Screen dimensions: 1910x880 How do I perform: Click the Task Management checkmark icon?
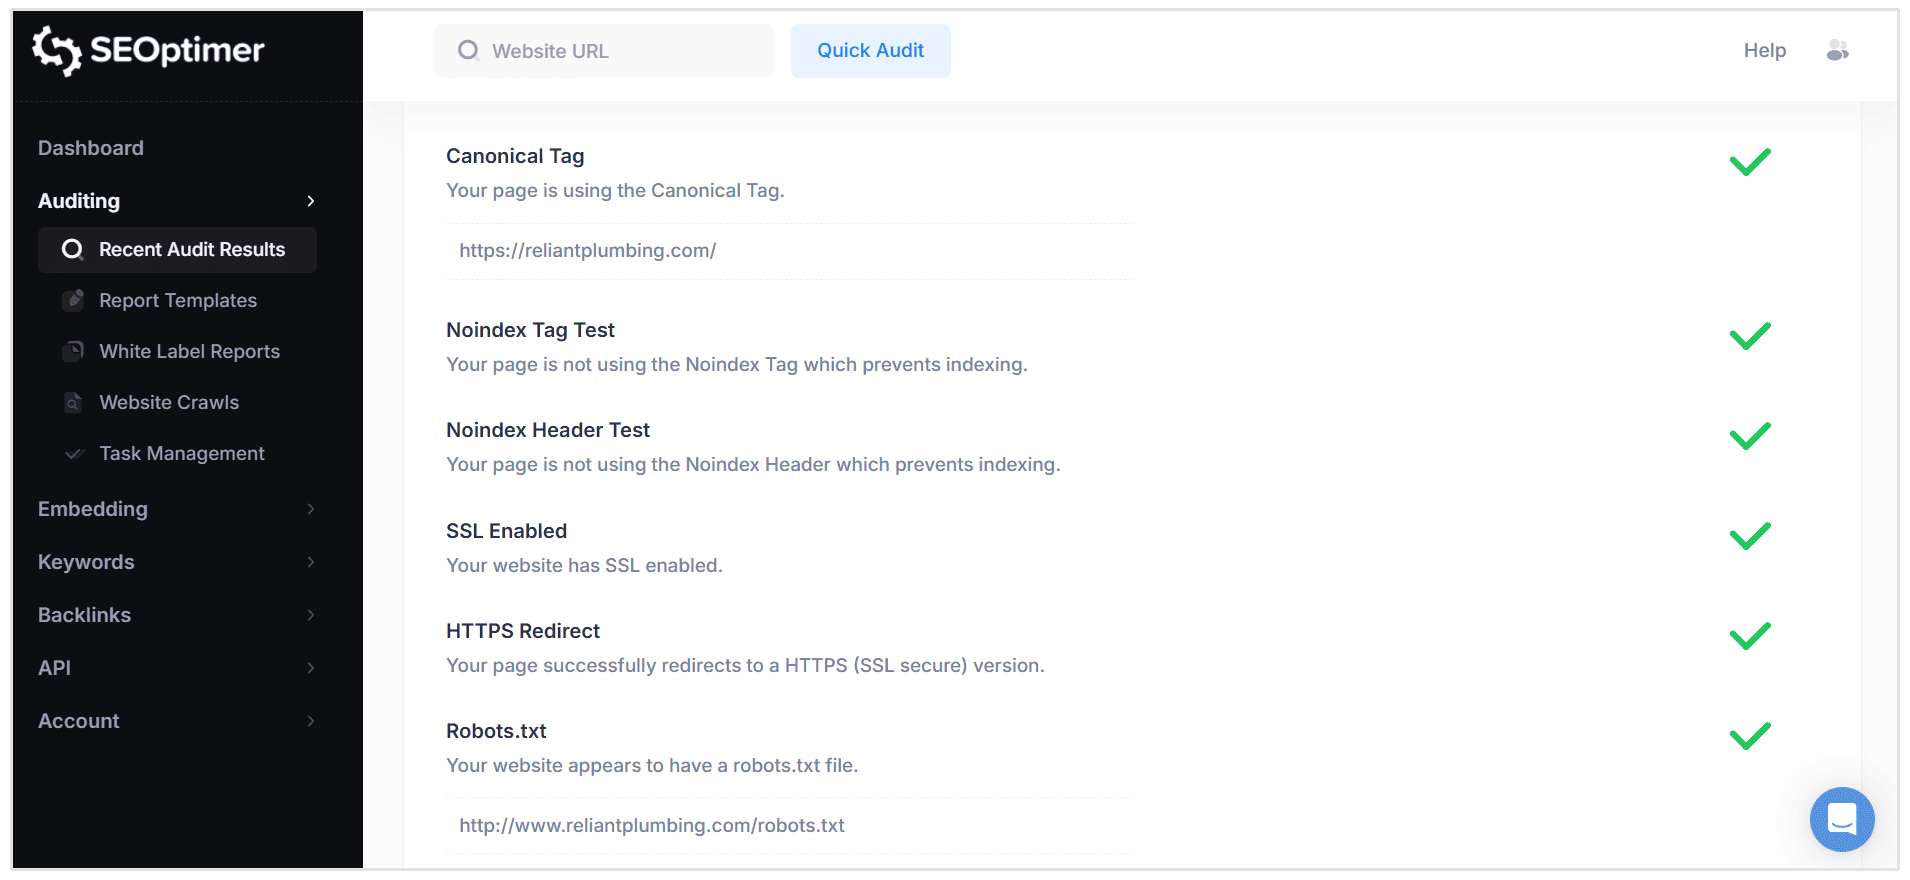click(74, 453)
